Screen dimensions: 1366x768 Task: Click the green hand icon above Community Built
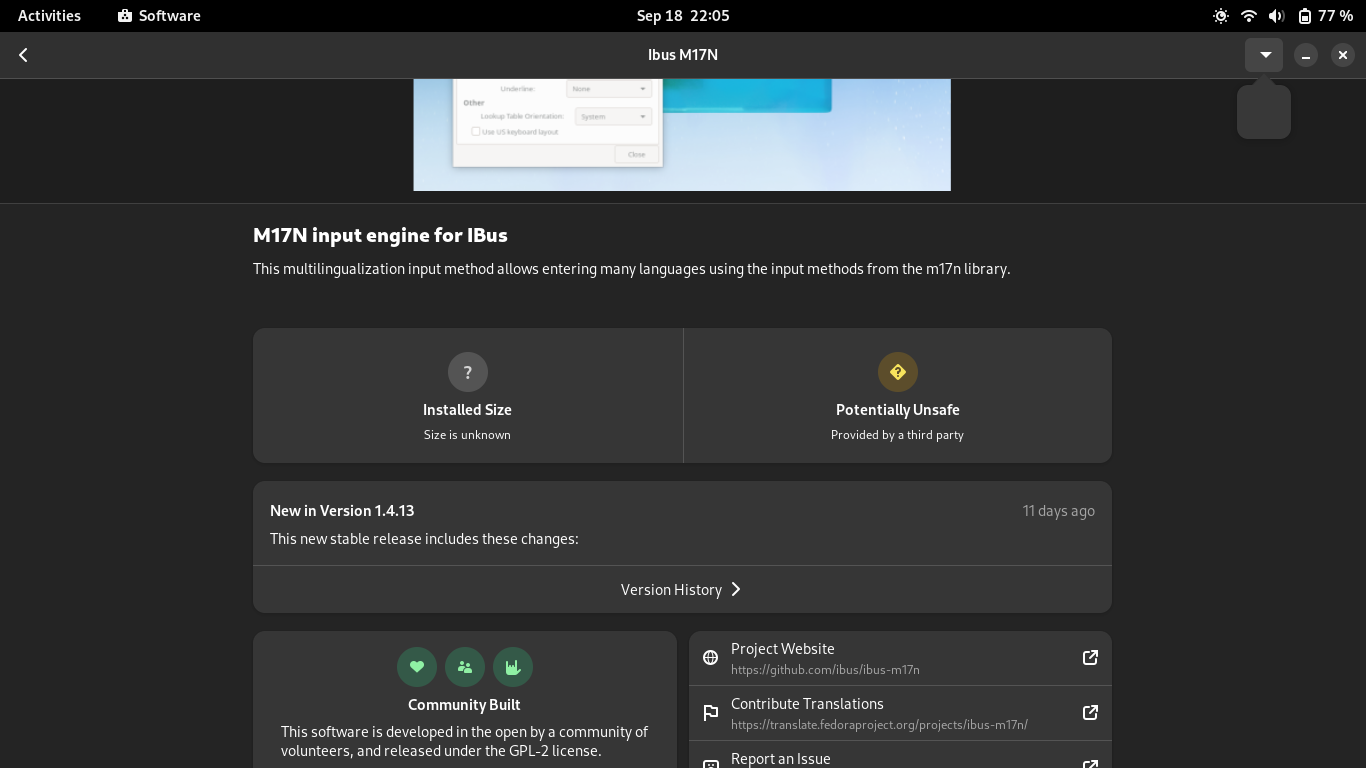[x=513, y=667]
